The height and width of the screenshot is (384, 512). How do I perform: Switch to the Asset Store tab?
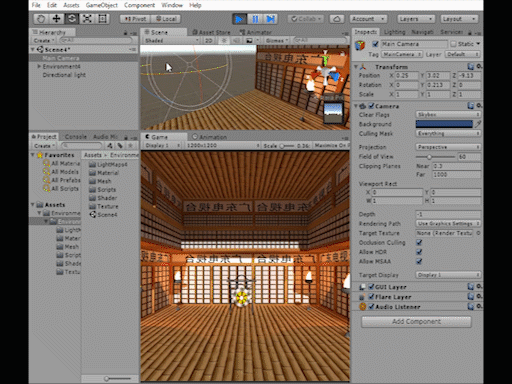pos(211,32)
